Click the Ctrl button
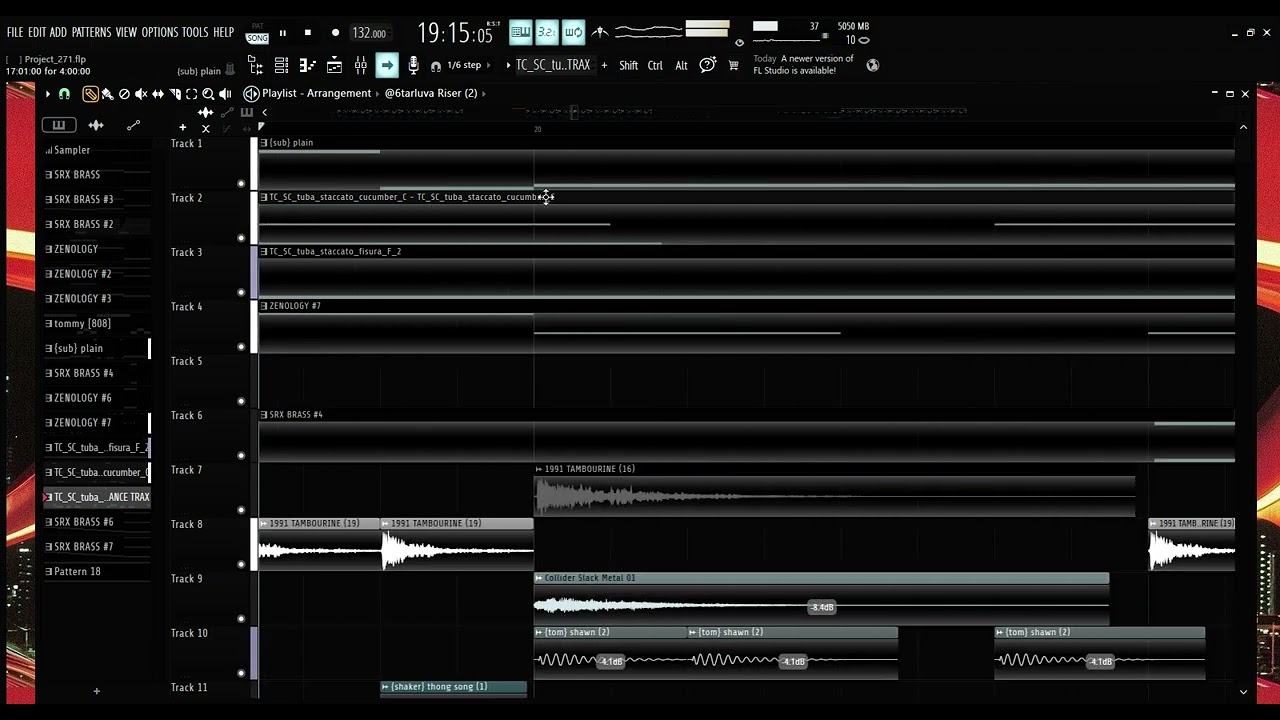This screenshot has height=720, width=1280. [x=655, y=66]
